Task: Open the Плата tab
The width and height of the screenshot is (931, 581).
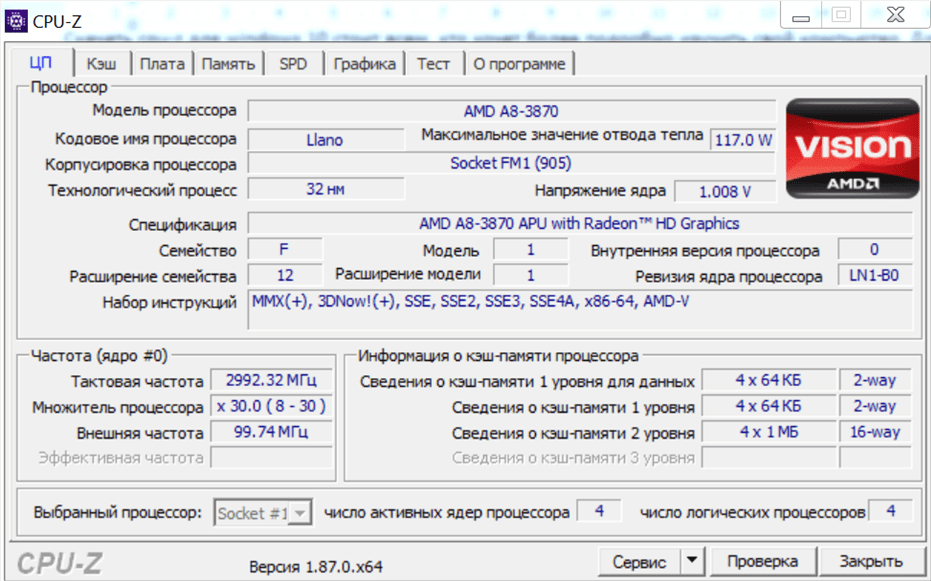Action: [161, 64]
